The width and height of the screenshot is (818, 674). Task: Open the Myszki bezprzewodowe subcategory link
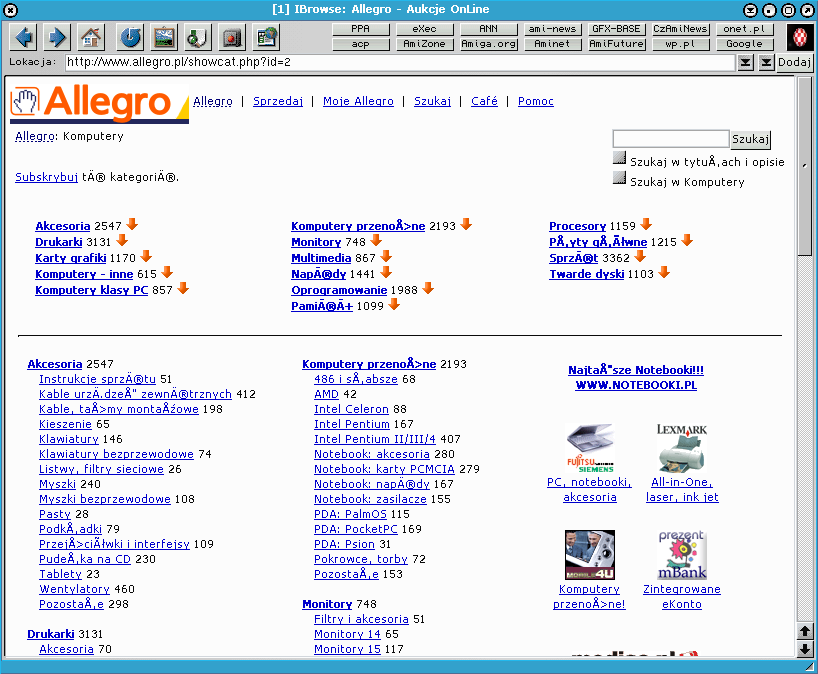click(105, 499)
